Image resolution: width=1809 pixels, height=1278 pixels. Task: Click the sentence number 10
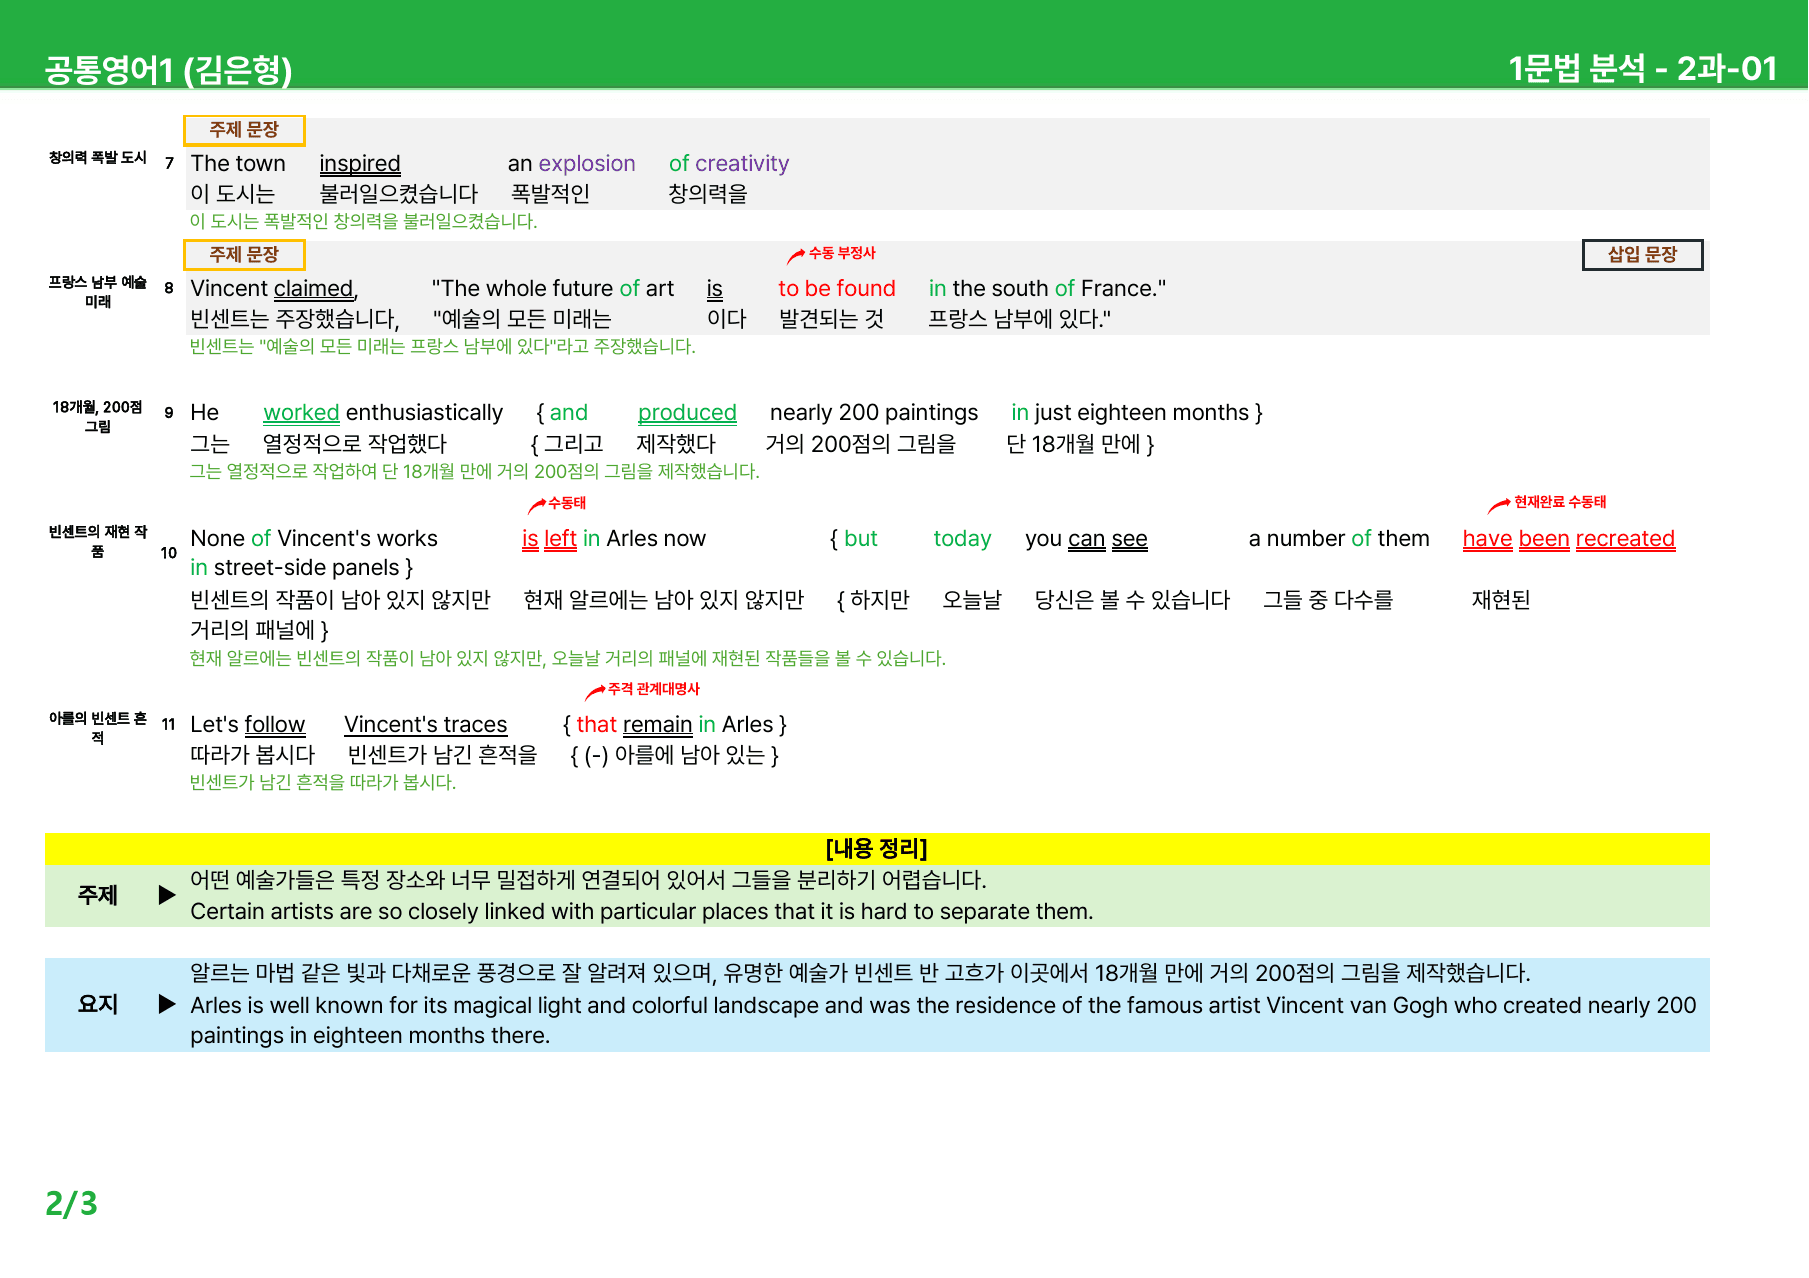click(168, 553)
